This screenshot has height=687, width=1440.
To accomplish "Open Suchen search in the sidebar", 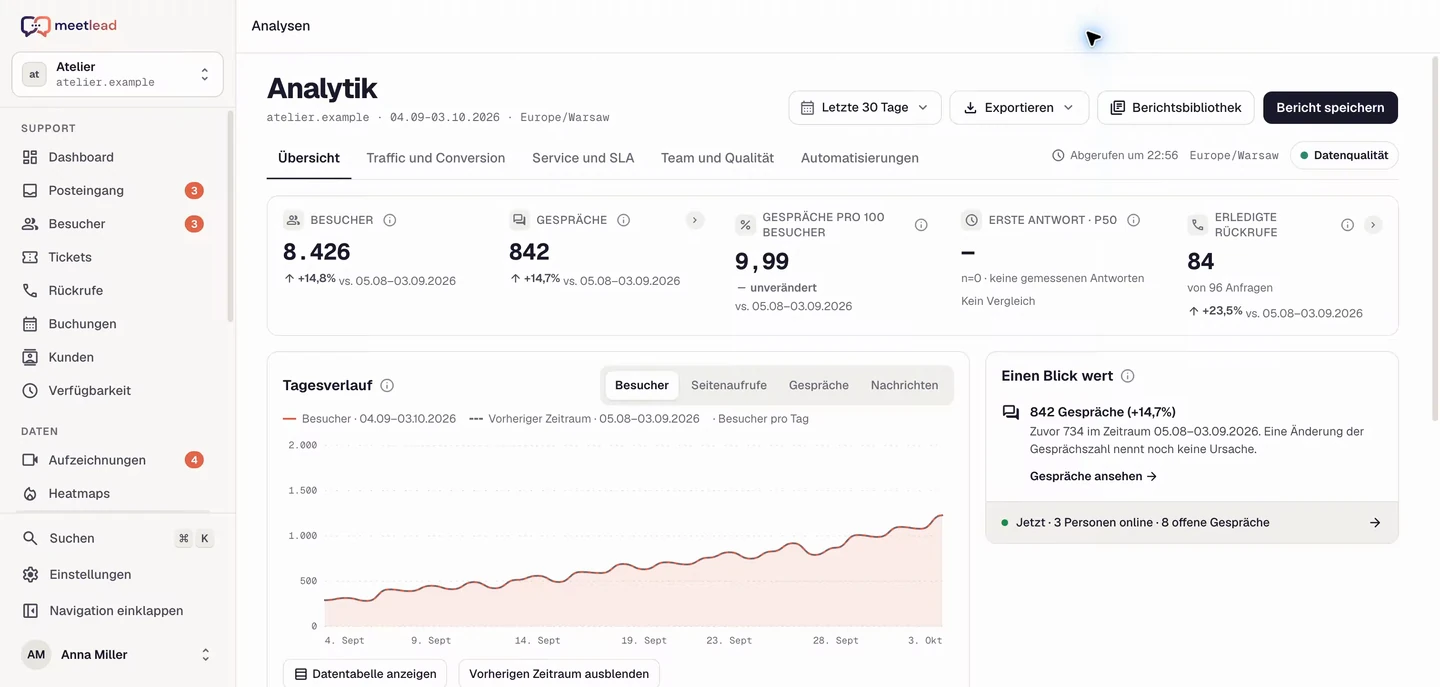I will coord(118,538).
